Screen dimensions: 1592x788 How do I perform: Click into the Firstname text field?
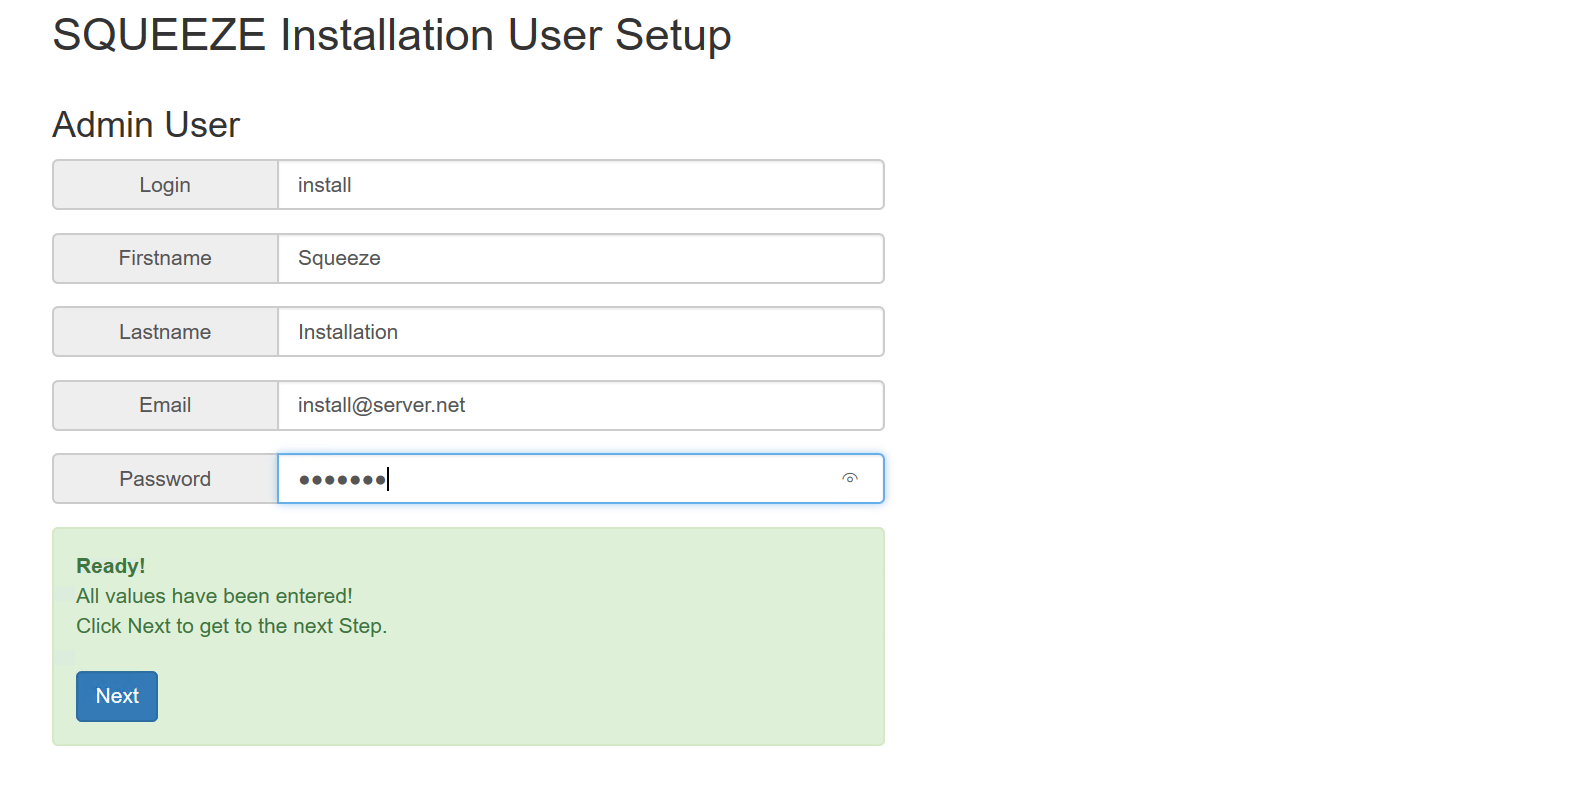tap(580, 259)
